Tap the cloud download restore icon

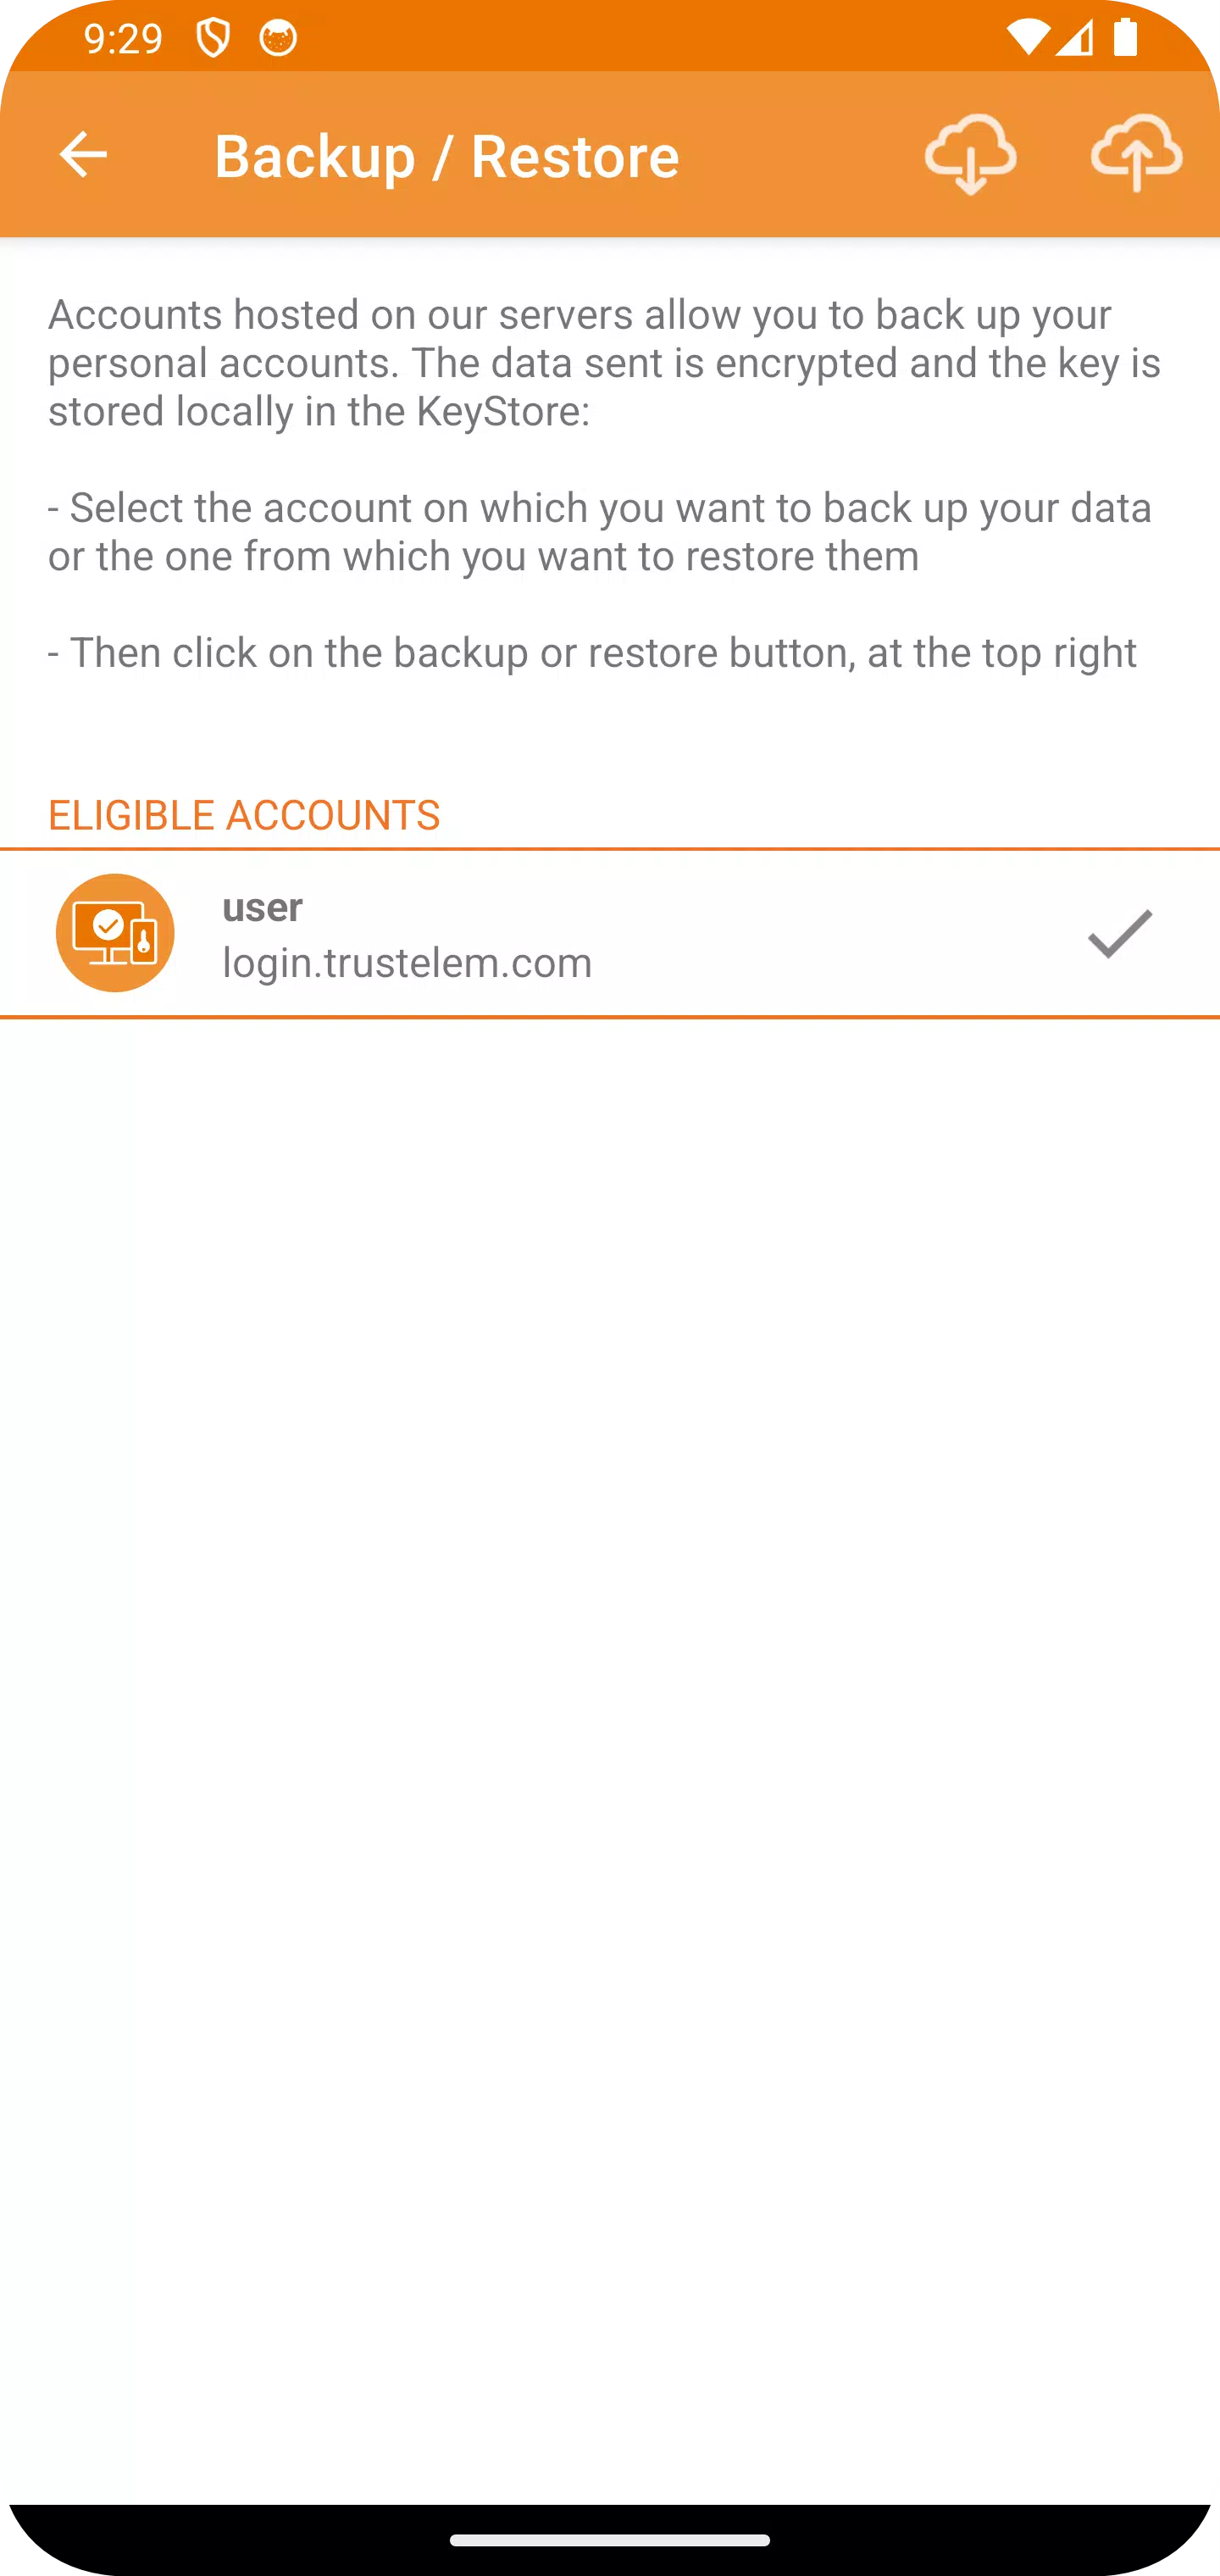coord(970,154)
